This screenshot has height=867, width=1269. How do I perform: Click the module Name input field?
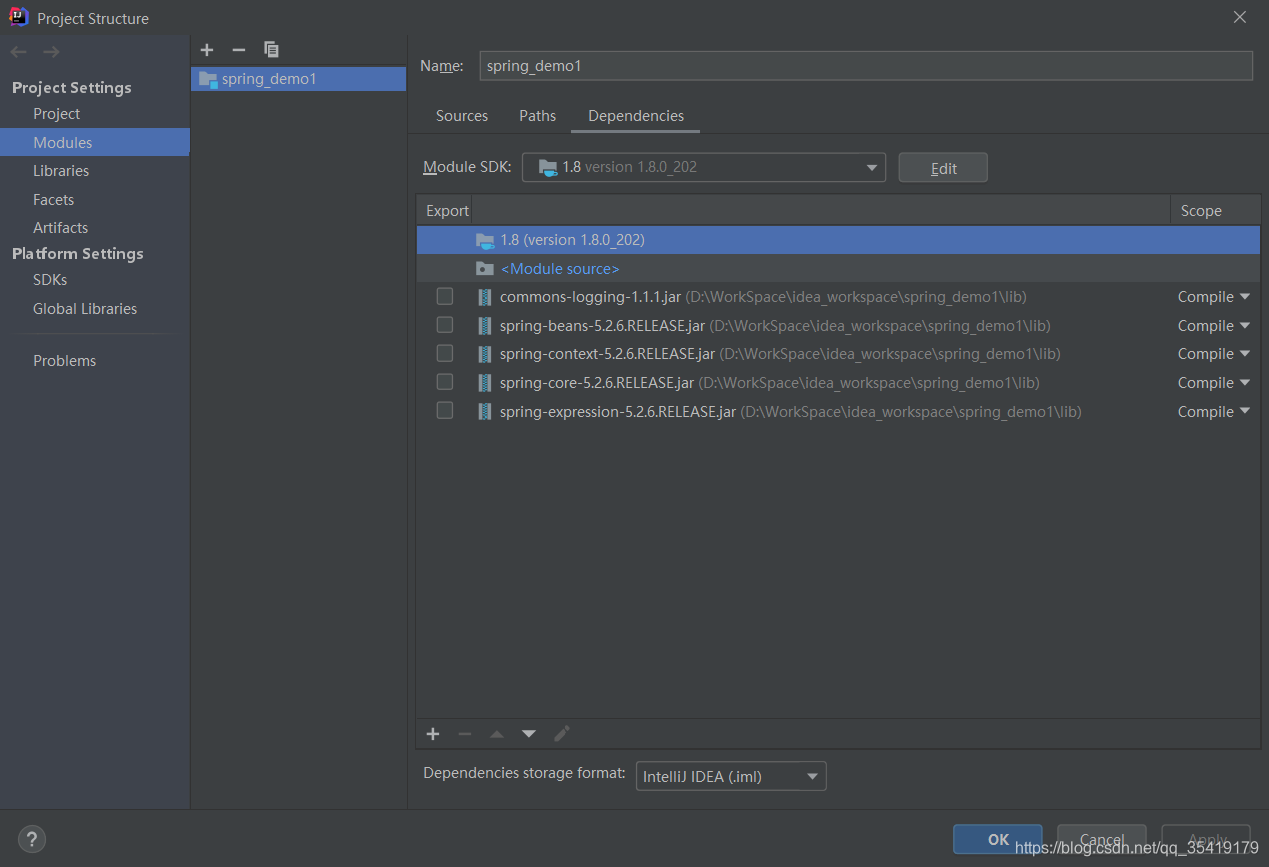point(866,66)
